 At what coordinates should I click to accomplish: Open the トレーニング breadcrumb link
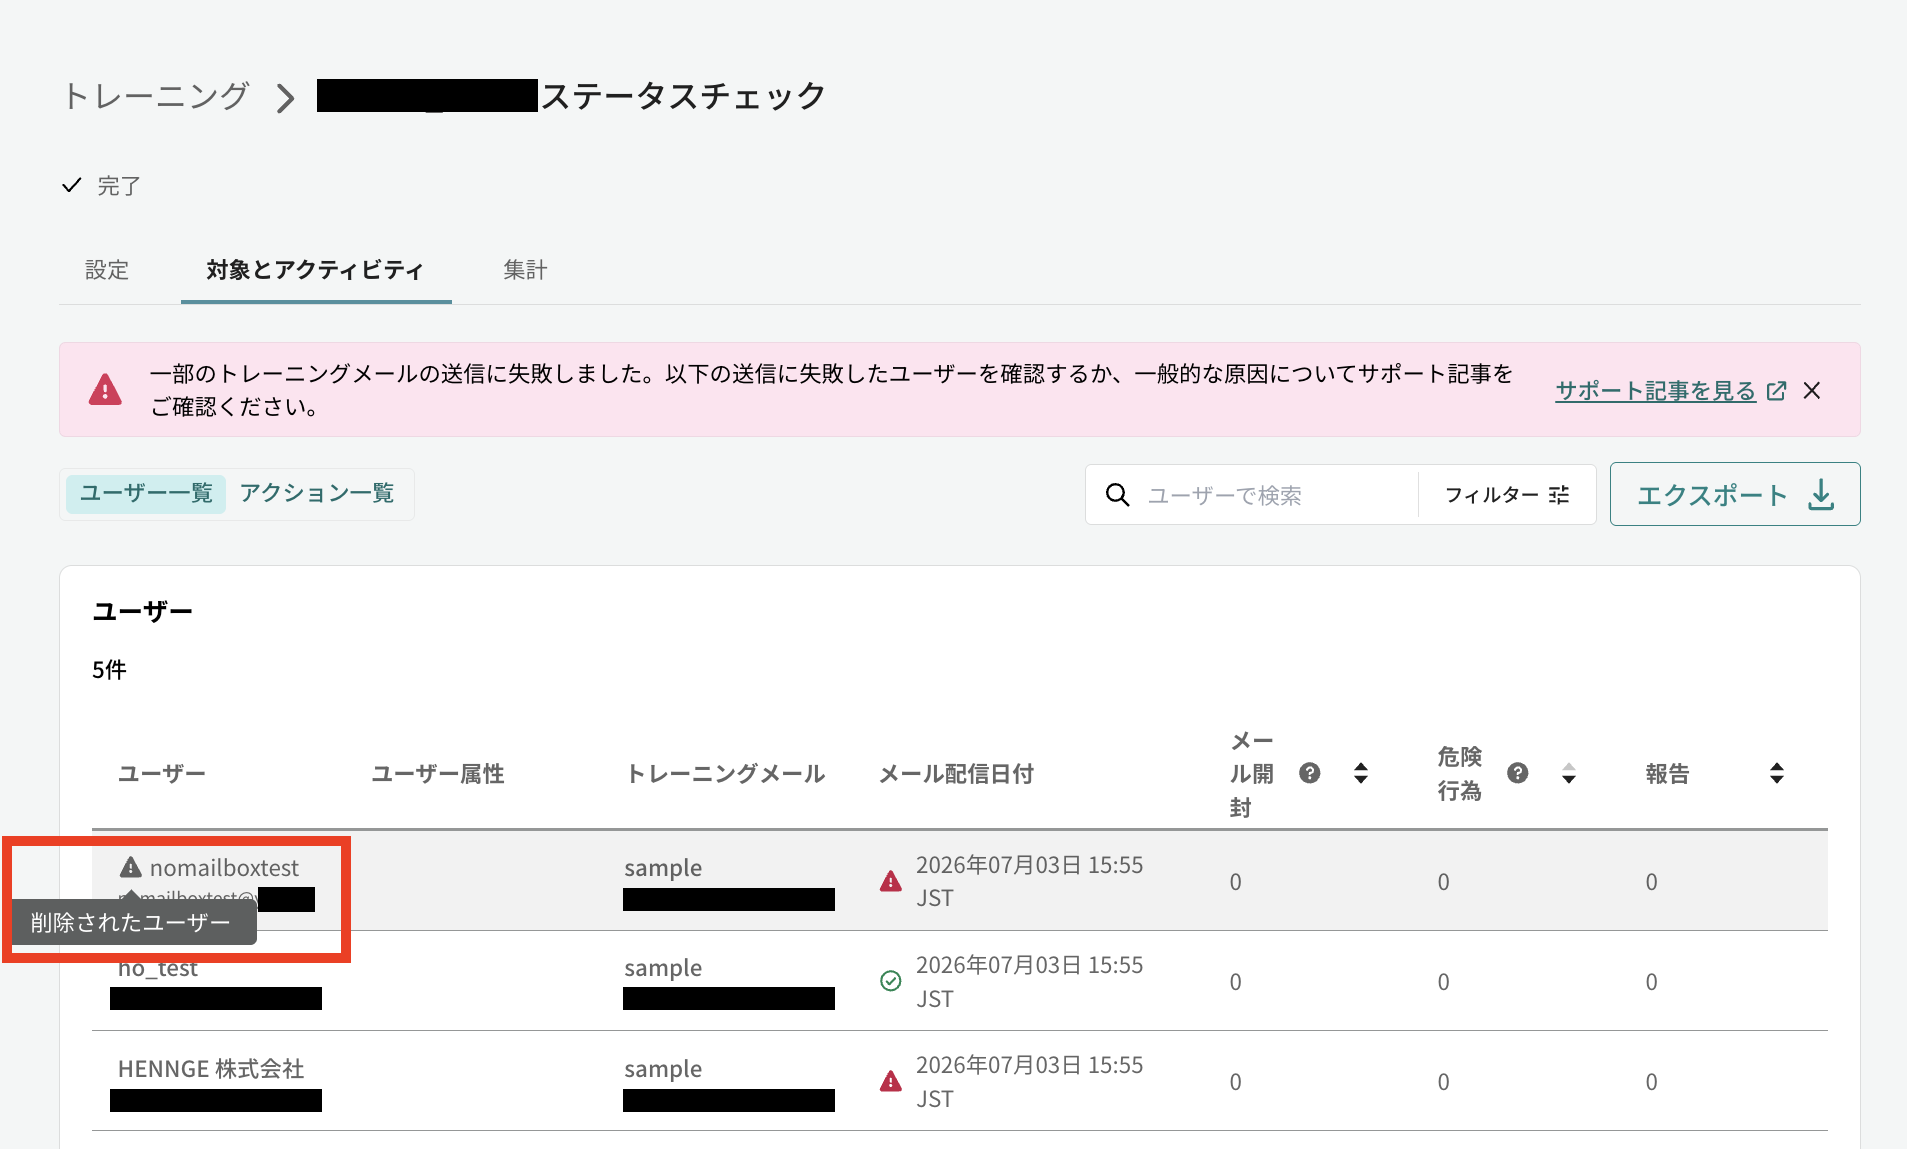tap(155, 96)
